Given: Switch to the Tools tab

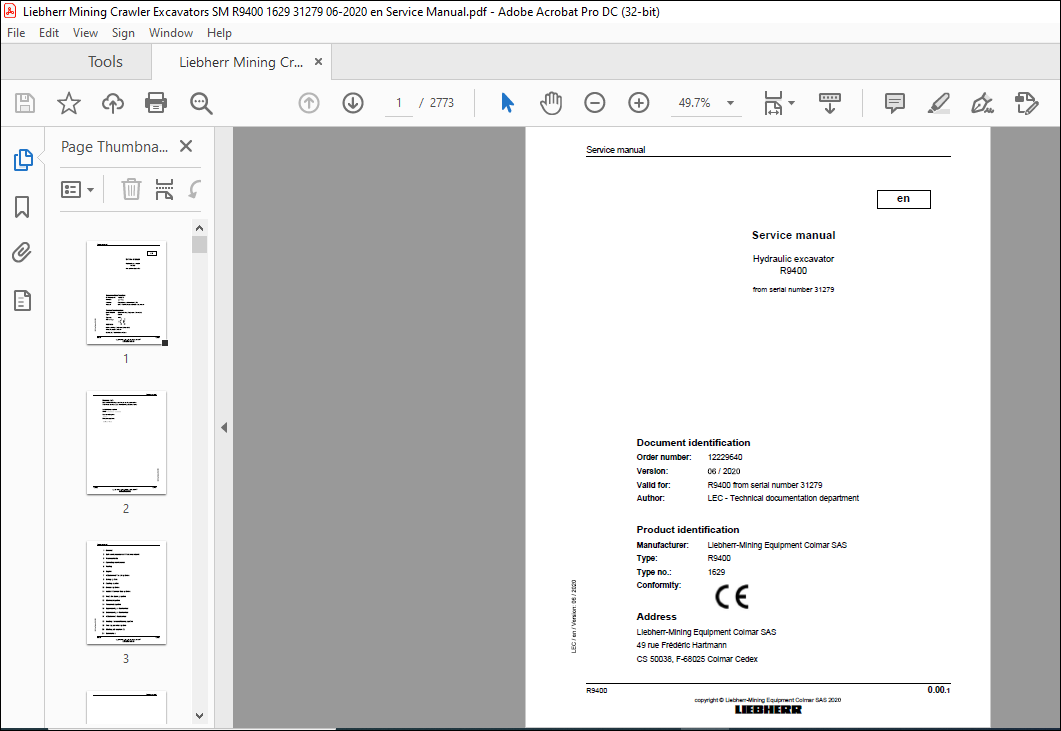Looking at the screenshot, I should point(105,62).
